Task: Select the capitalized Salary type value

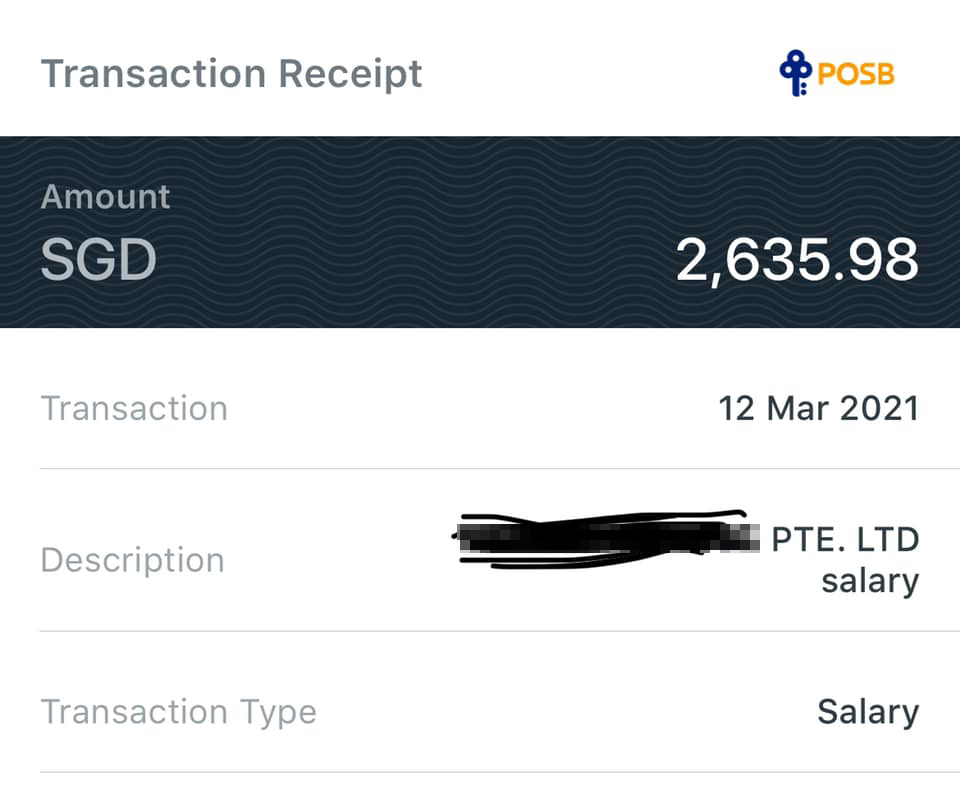Action: click(x=867, y=712)
